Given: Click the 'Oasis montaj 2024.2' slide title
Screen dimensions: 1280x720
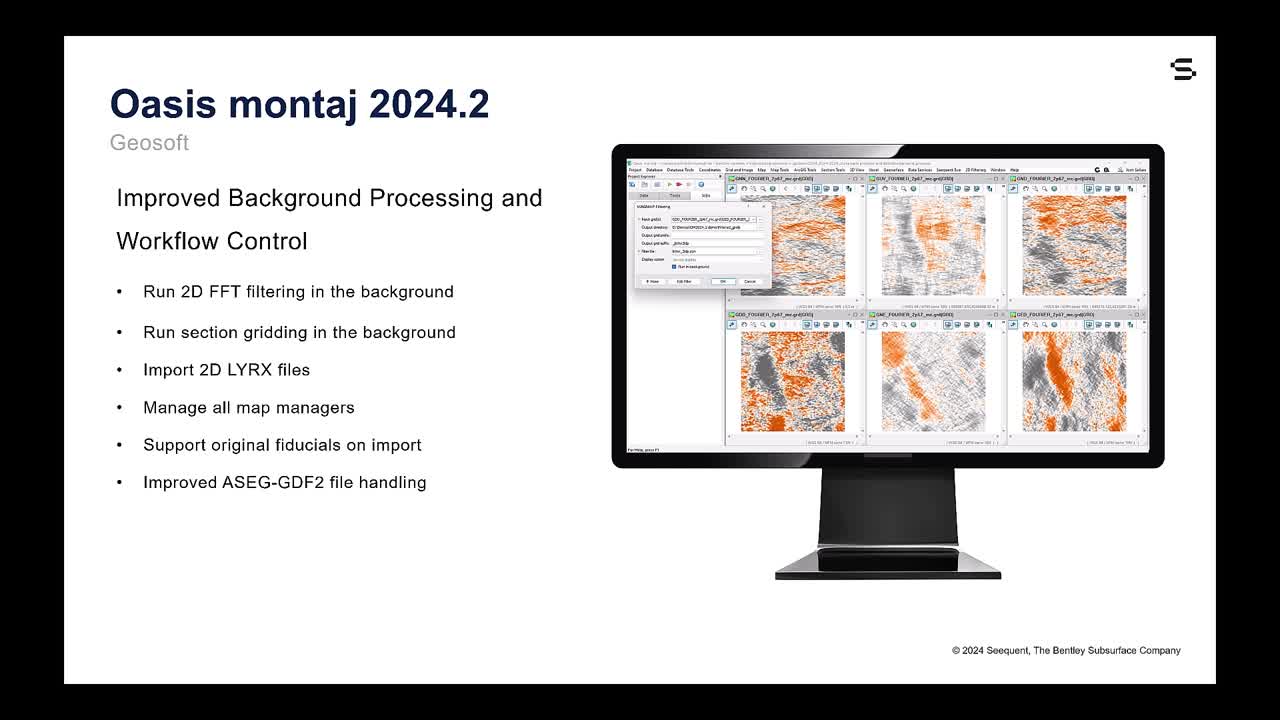Looking at the screenshot, I should pyautogui.click(x=299, y=104).
